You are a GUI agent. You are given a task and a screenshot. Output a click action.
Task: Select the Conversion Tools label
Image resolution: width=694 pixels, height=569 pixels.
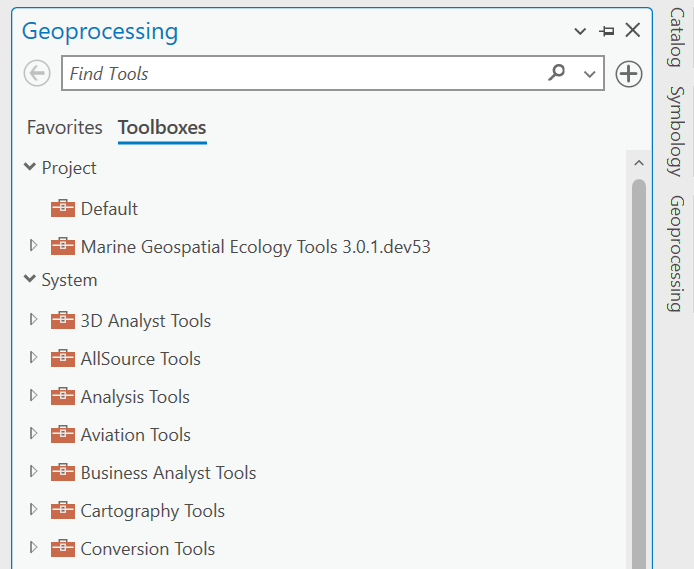point(148,549)
